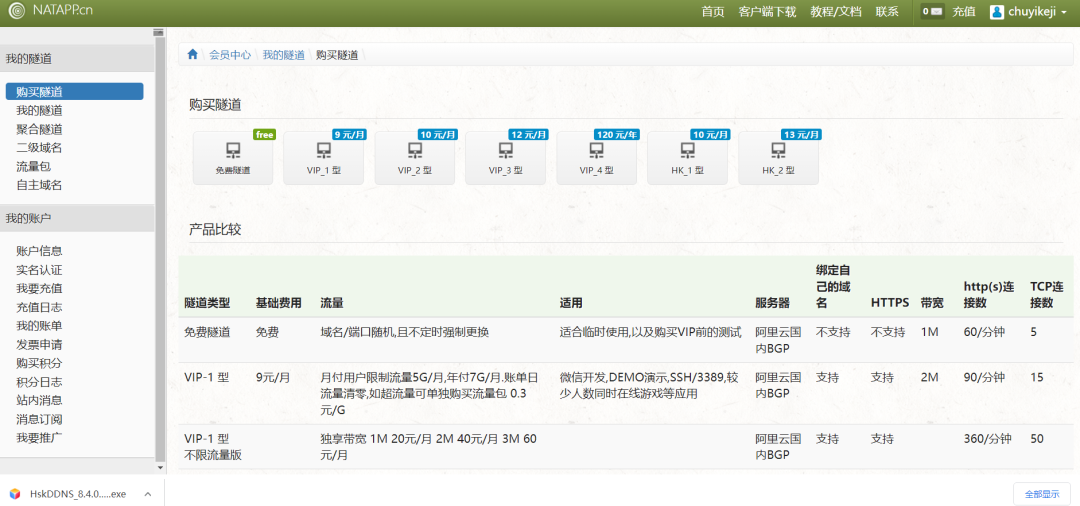The image size is (1080, 506).
Task: Open 教程/文档 in top navigation
Action: (835, 12)
